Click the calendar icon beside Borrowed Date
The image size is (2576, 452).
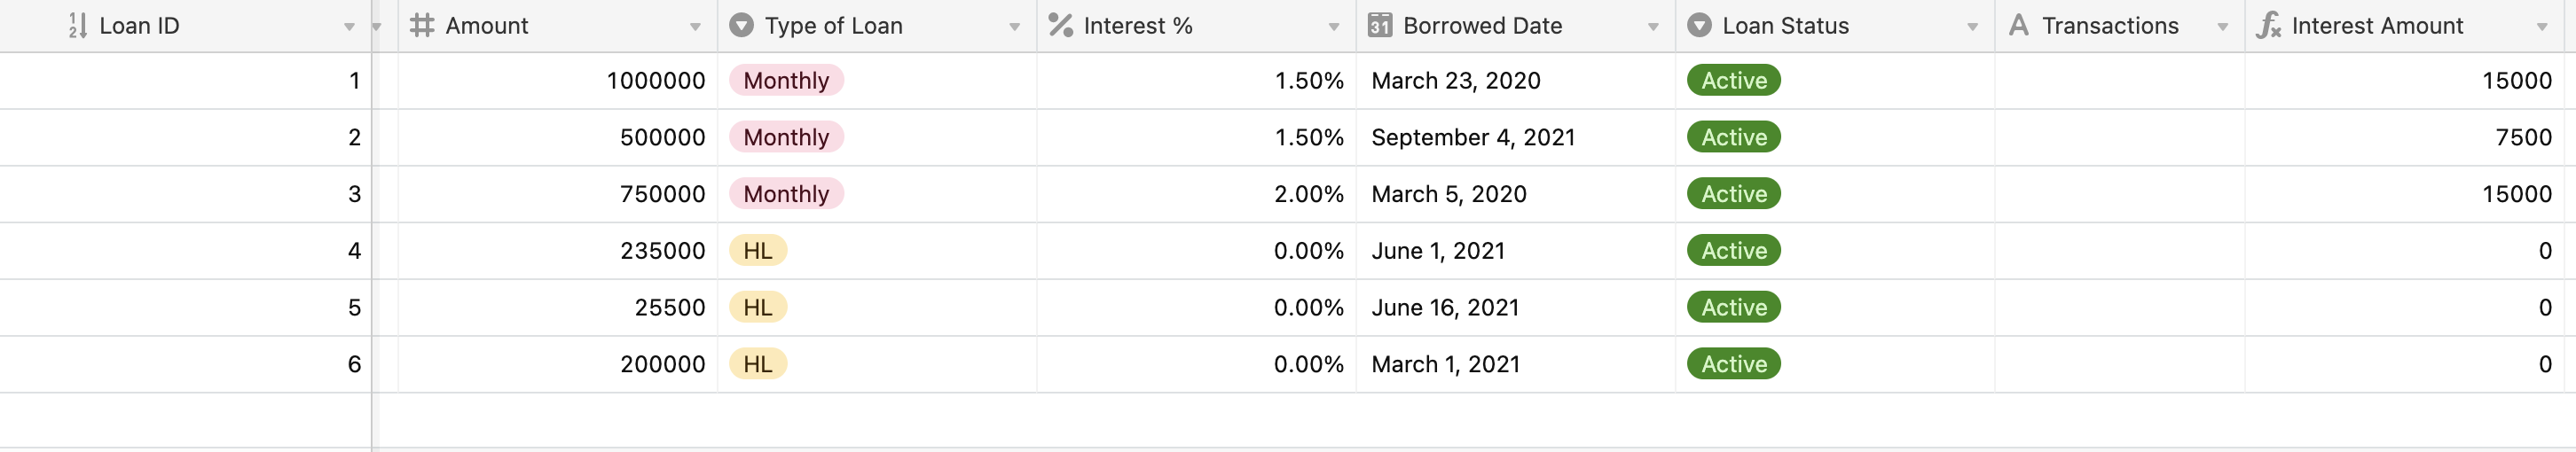point(1380,25)
